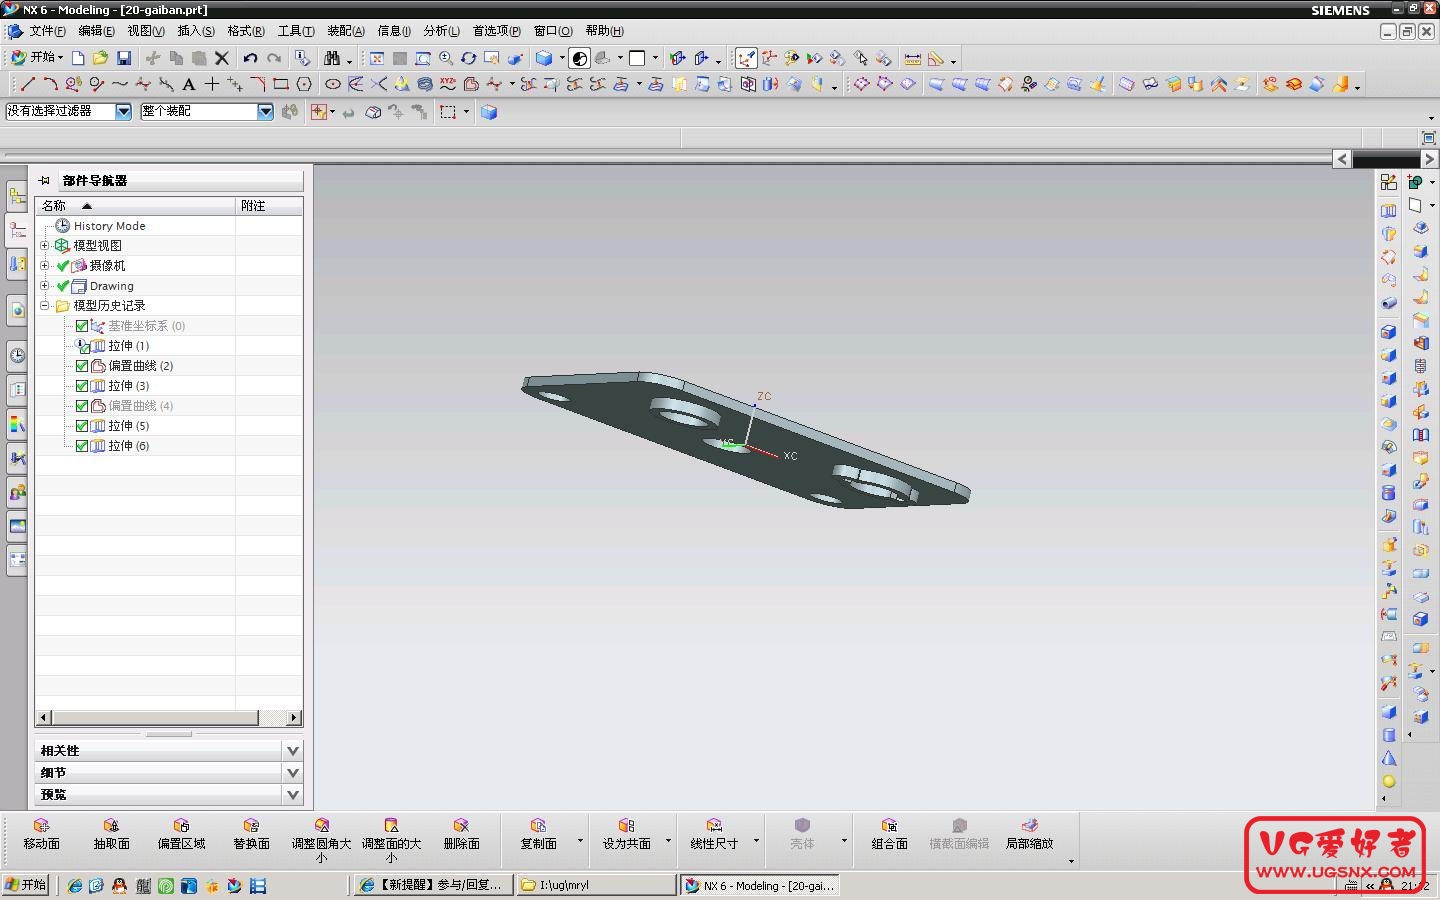Viewport: 1440px width, 900px height.
Task: Sort by the 名称 column header
Action: click(135, 206)
